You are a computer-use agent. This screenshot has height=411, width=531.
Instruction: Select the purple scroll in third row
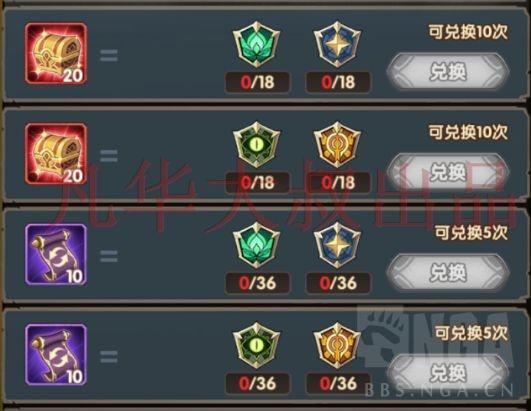[56, 255]
